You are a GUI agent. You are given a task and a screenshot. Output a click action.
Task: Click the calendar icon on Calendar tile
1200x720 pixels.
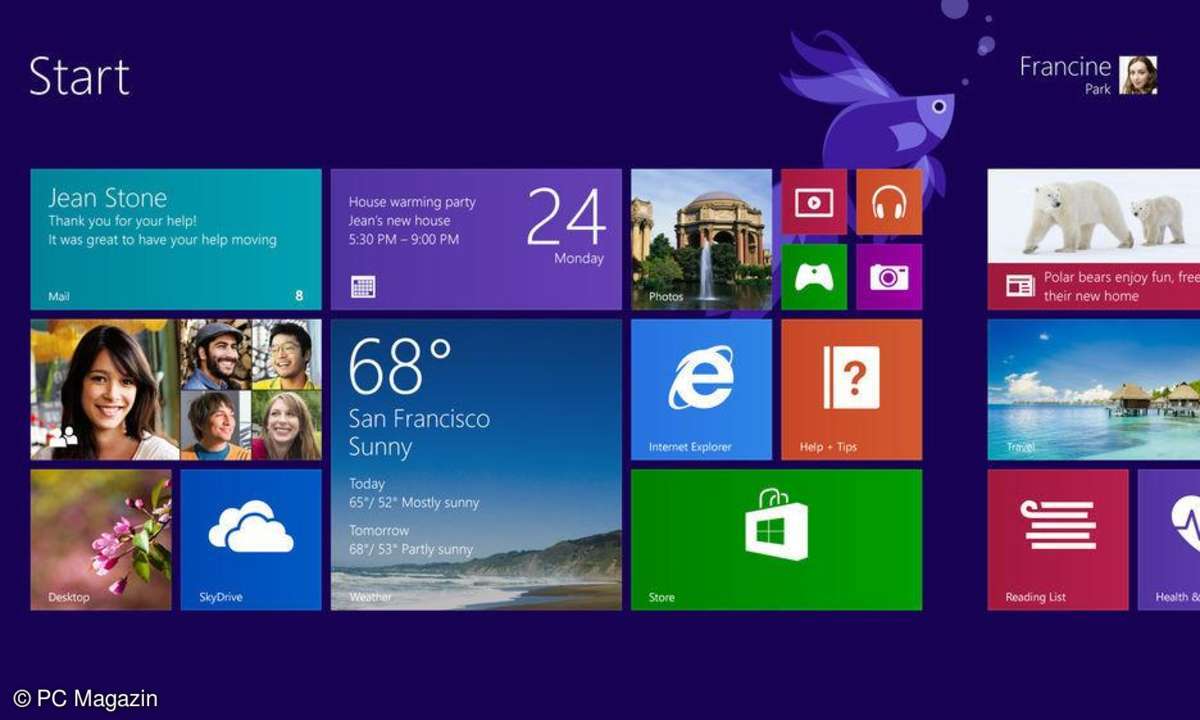click(363, 287)
